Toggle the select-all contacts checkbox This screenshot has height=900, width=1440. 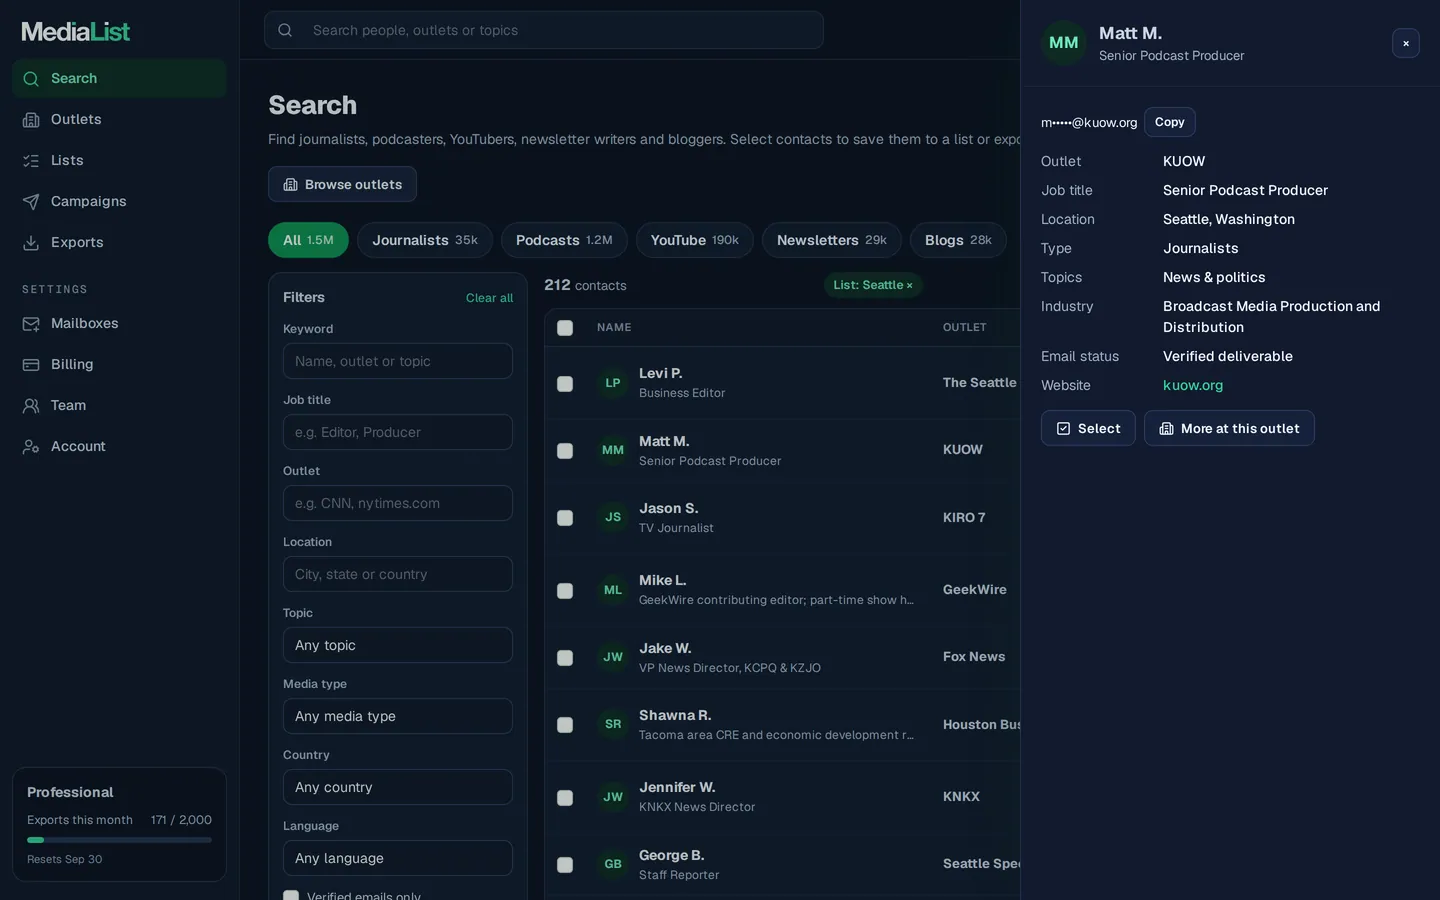pos(565,328)
